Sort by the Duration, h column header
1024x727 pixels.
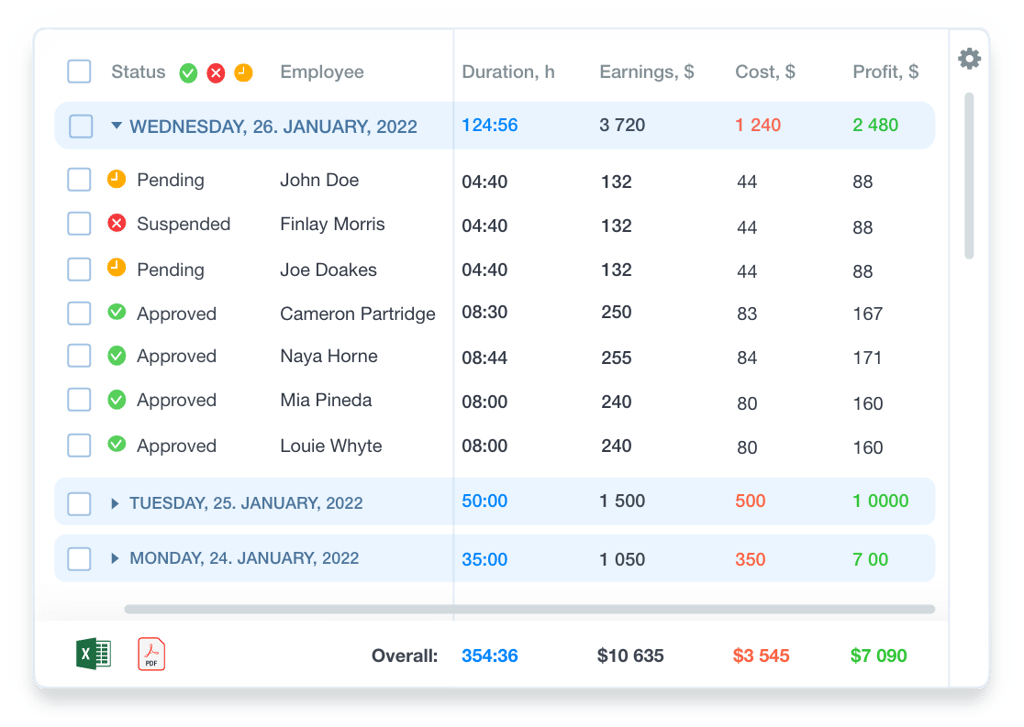[x=508, y=72]
